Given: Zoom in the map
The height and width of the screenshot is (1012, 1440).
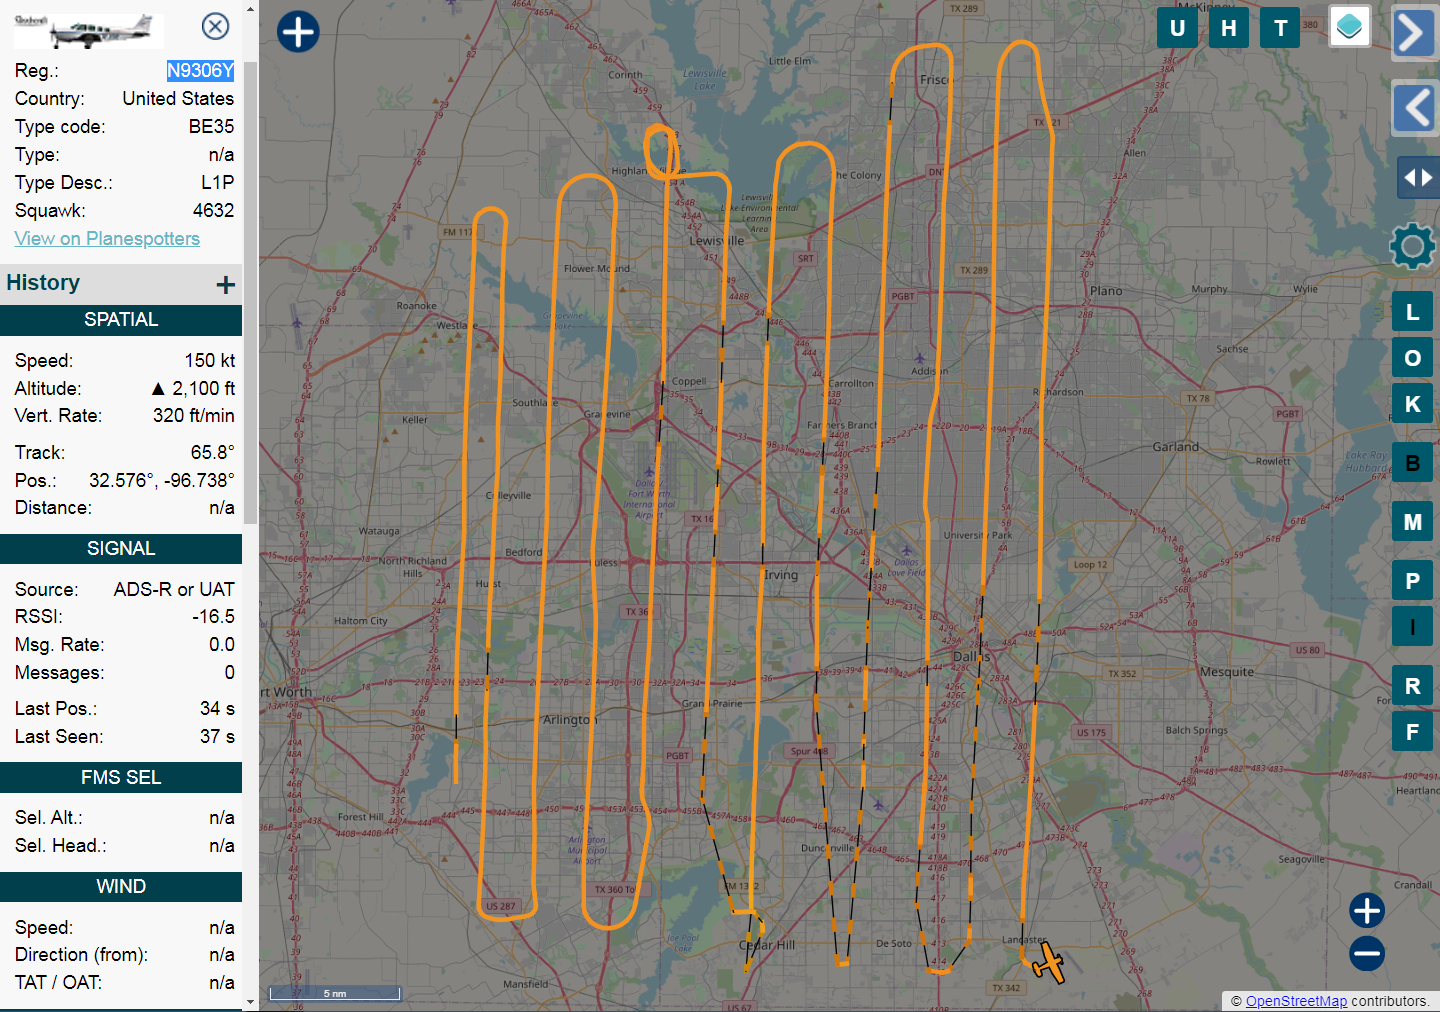Looking at the screenshot, I should 1366,910.
